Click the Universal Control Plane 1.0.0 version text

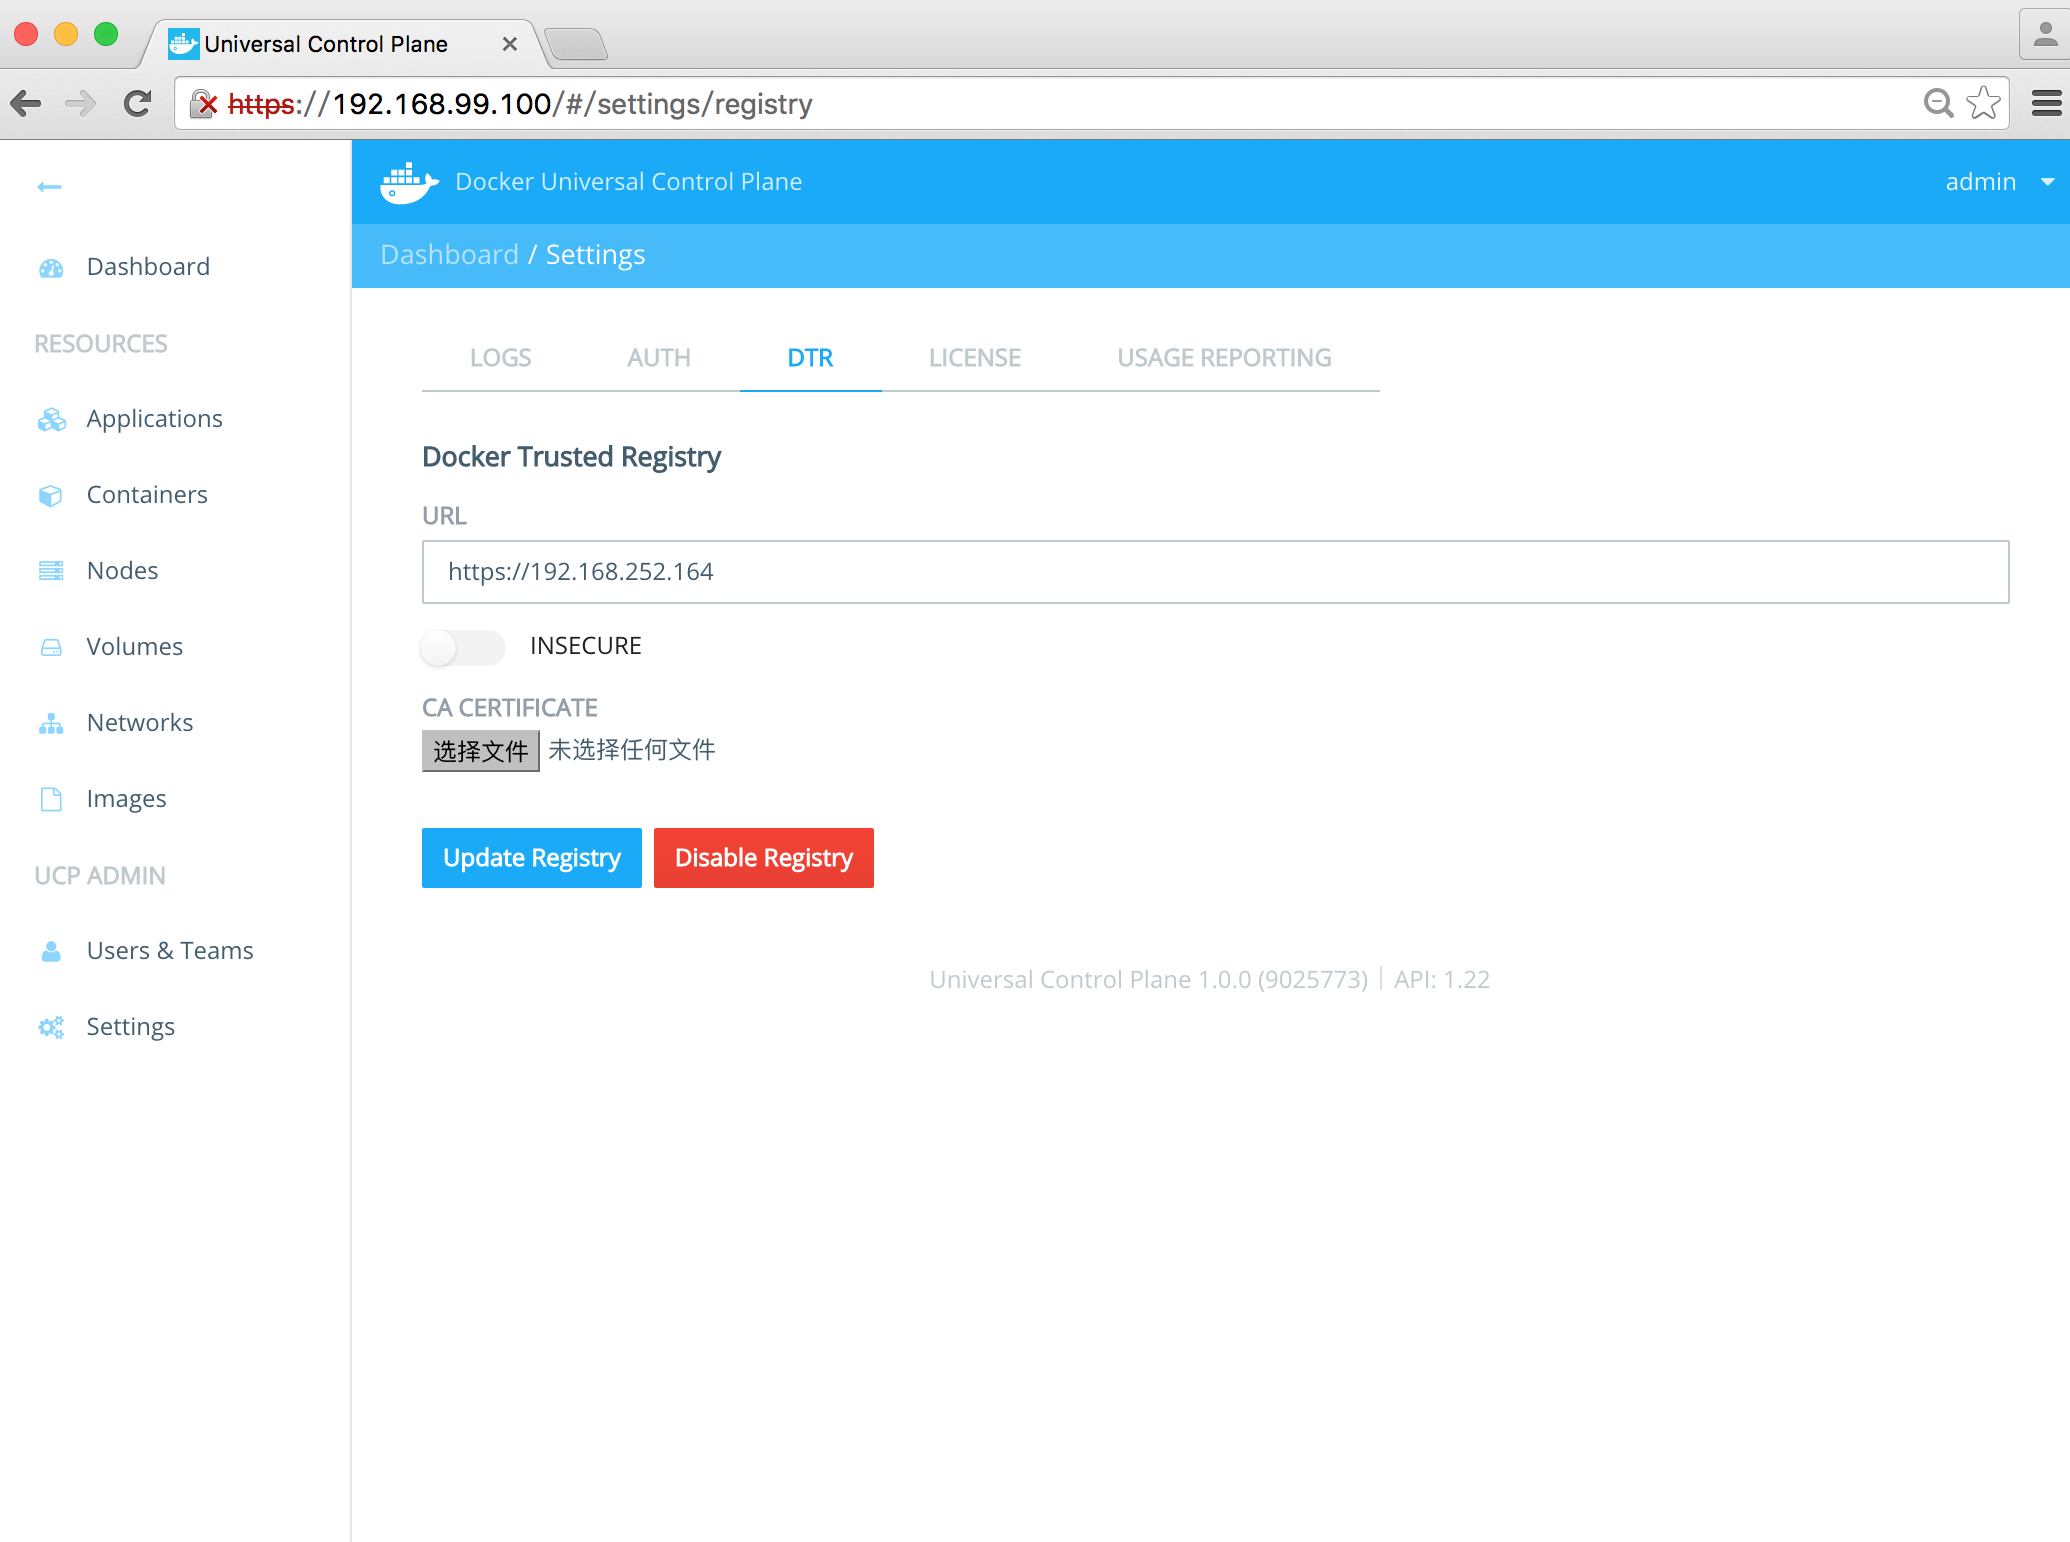(x=1148, y=980)
